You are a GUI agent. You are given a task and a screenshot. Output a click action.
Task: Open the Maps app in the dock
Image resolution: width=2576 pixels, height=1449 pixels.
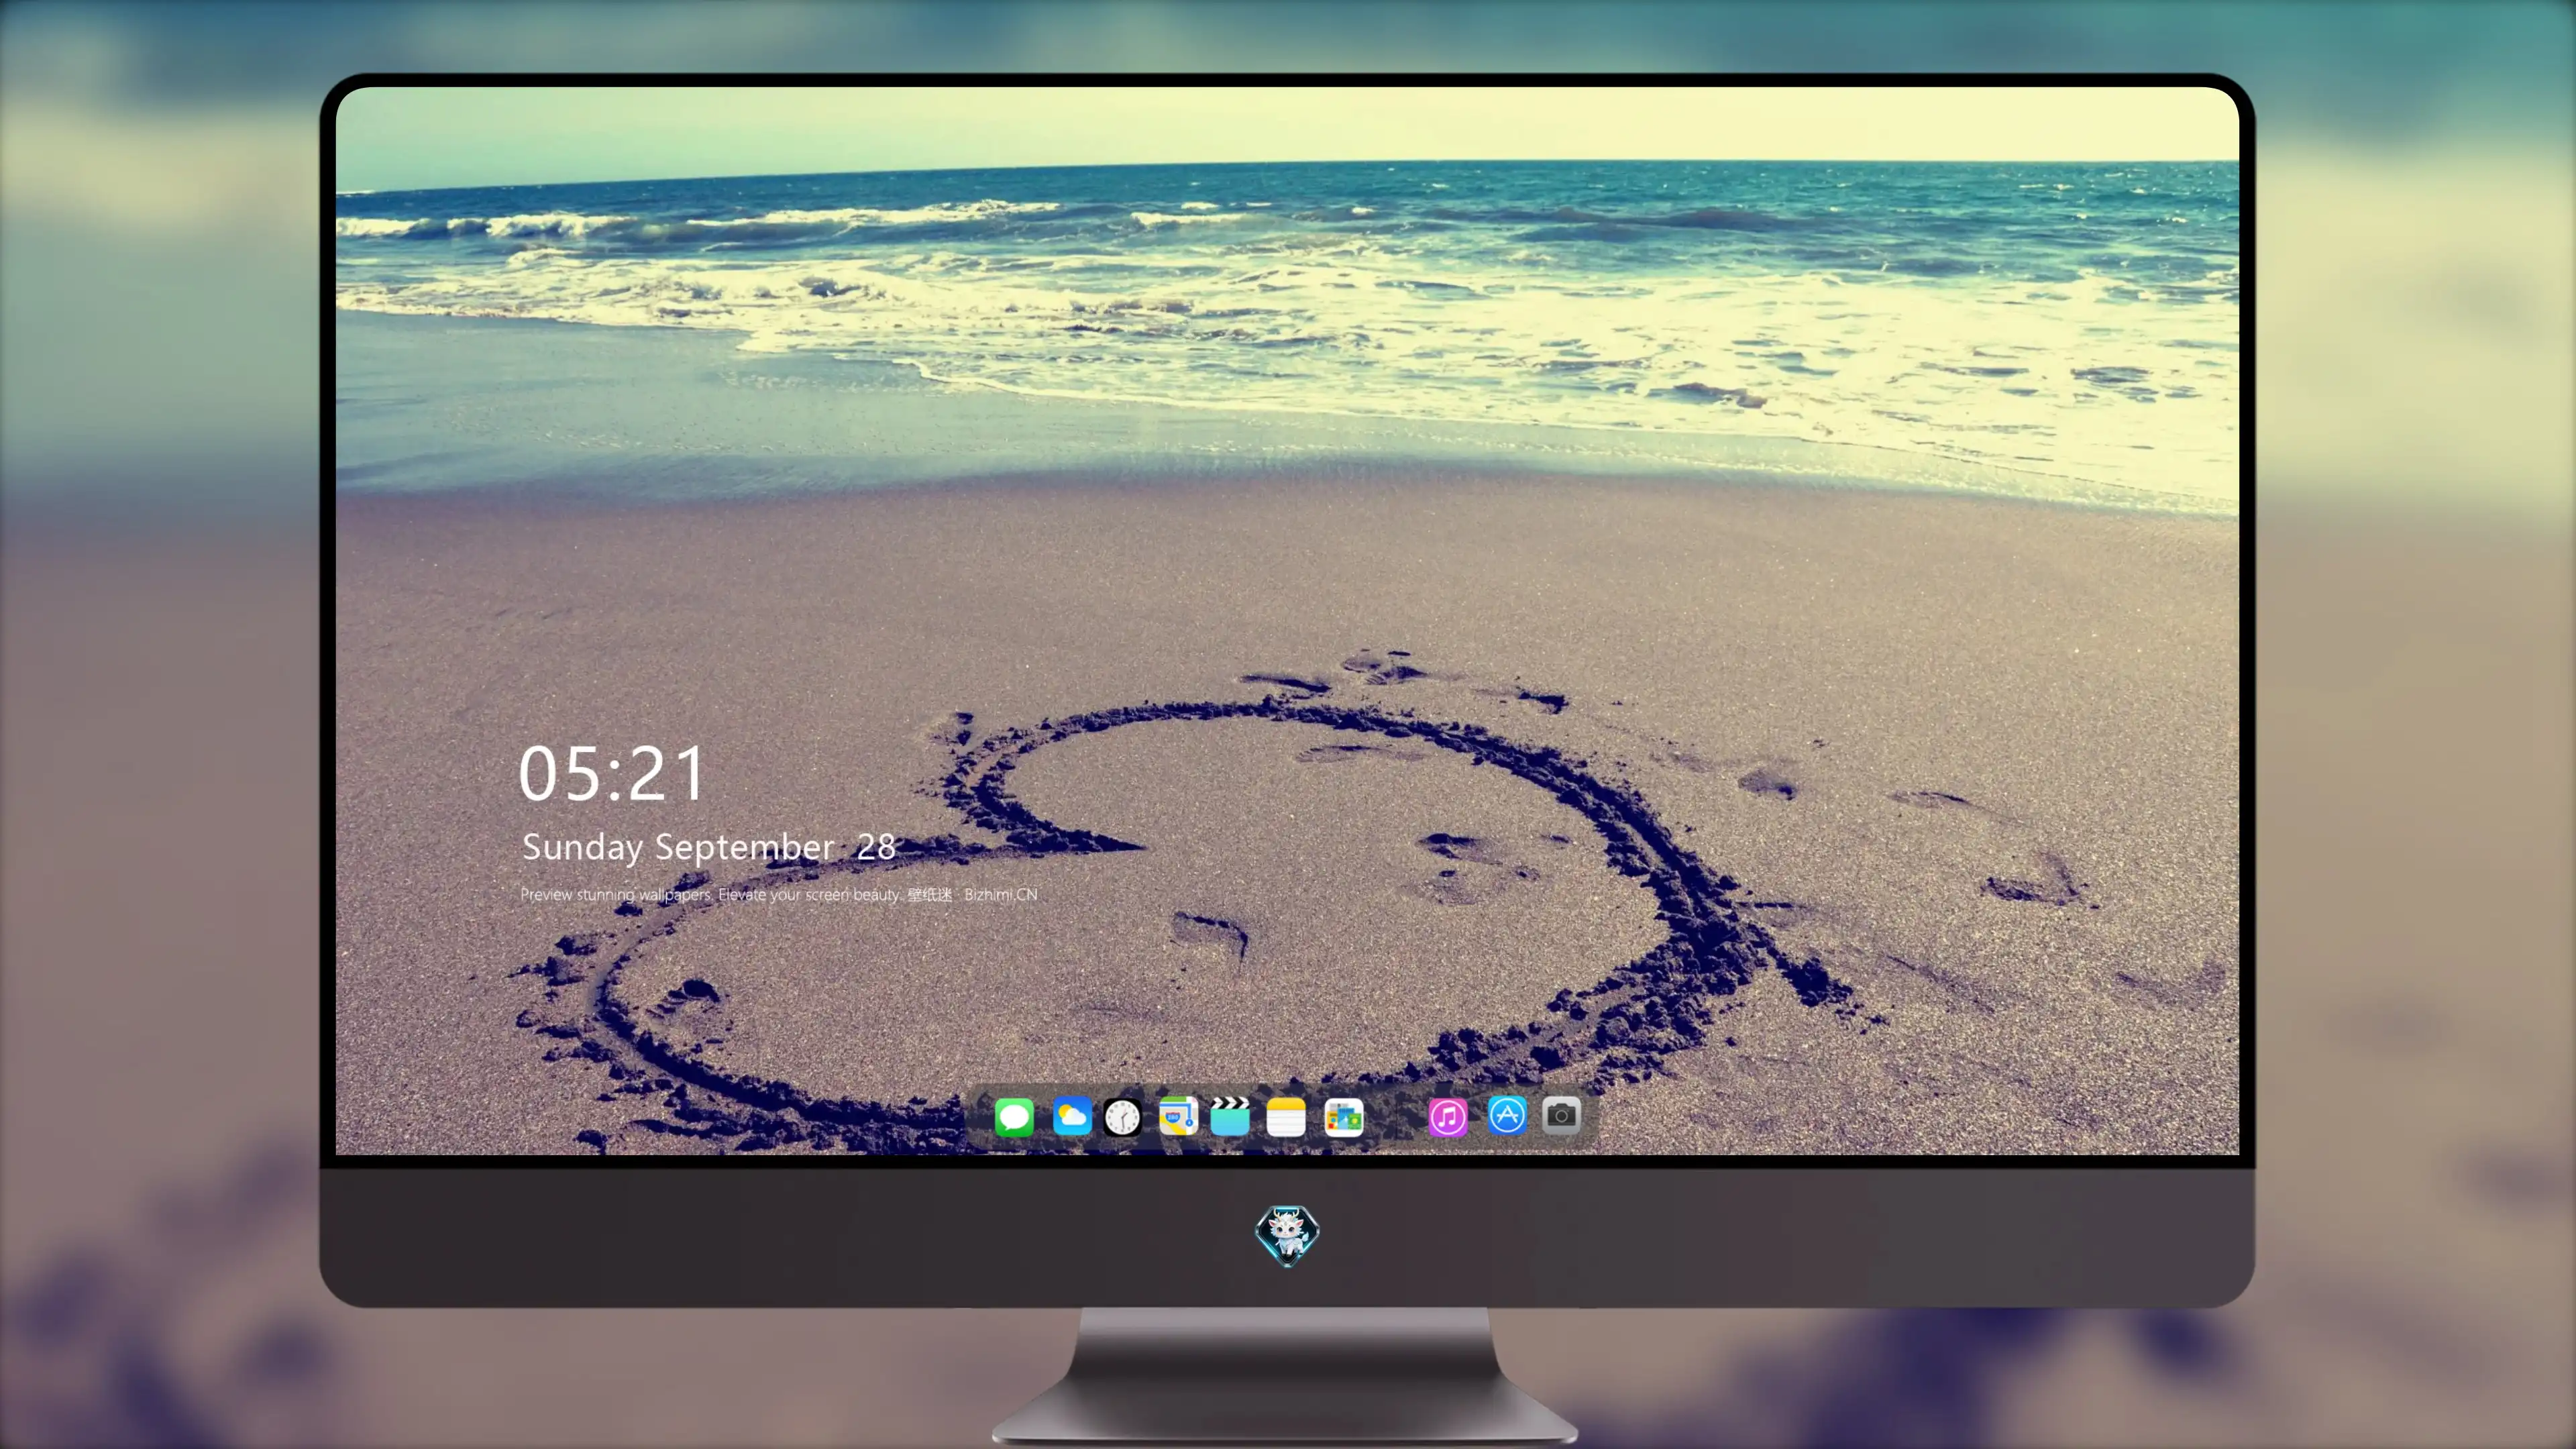pos(1178,1116)
